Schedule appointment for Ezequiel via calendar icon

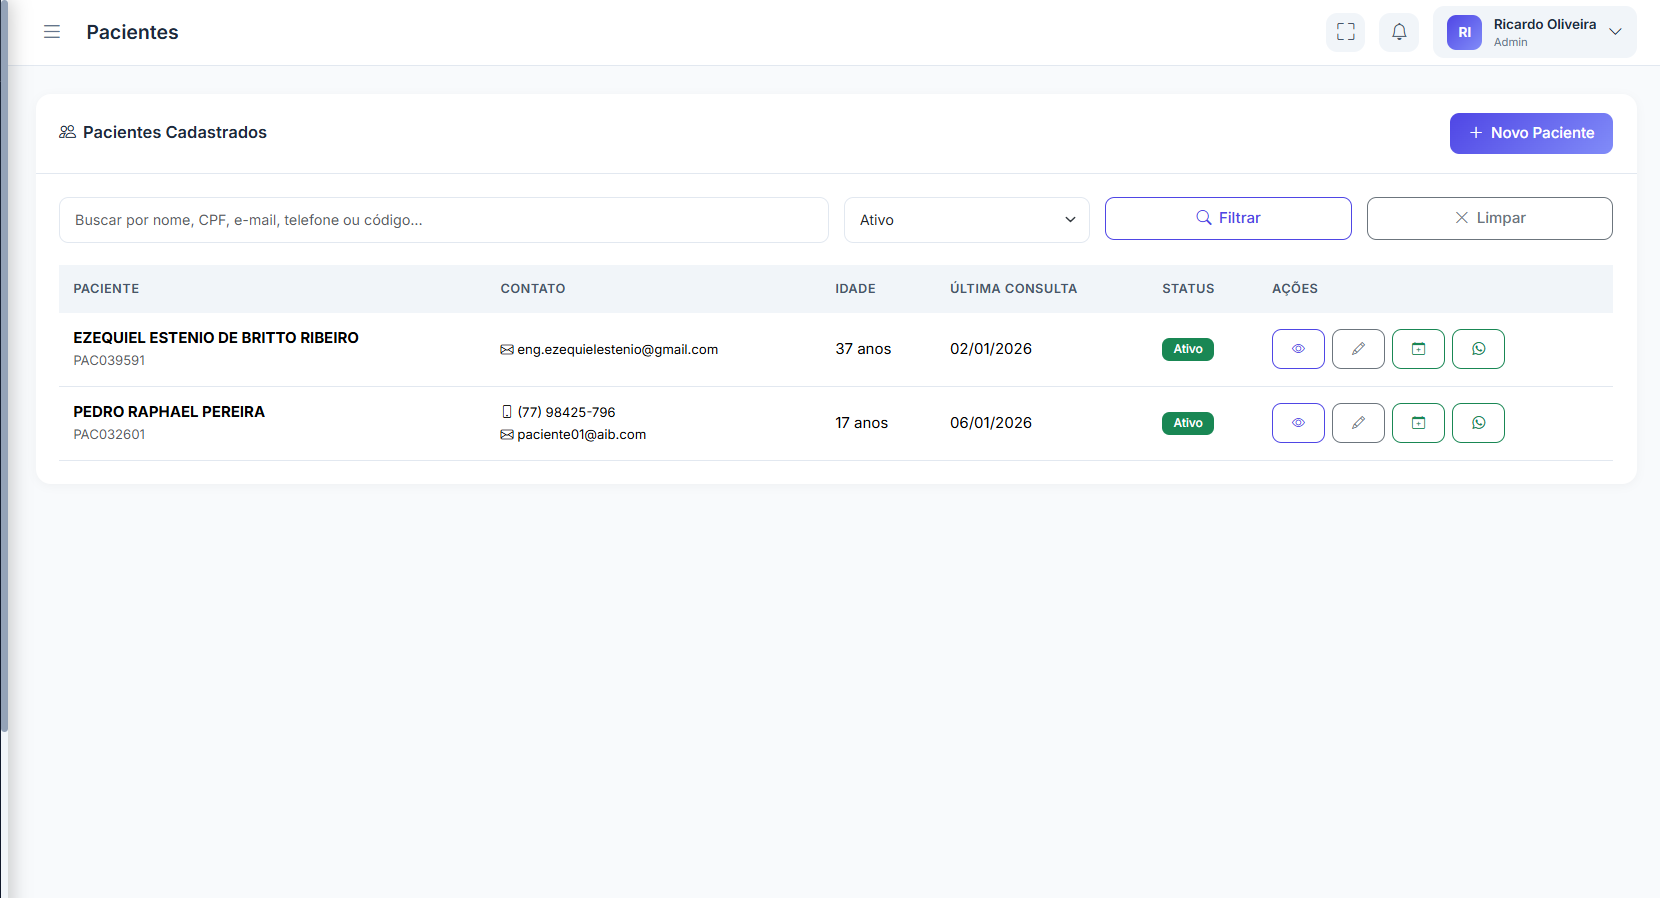[1418, 349]
